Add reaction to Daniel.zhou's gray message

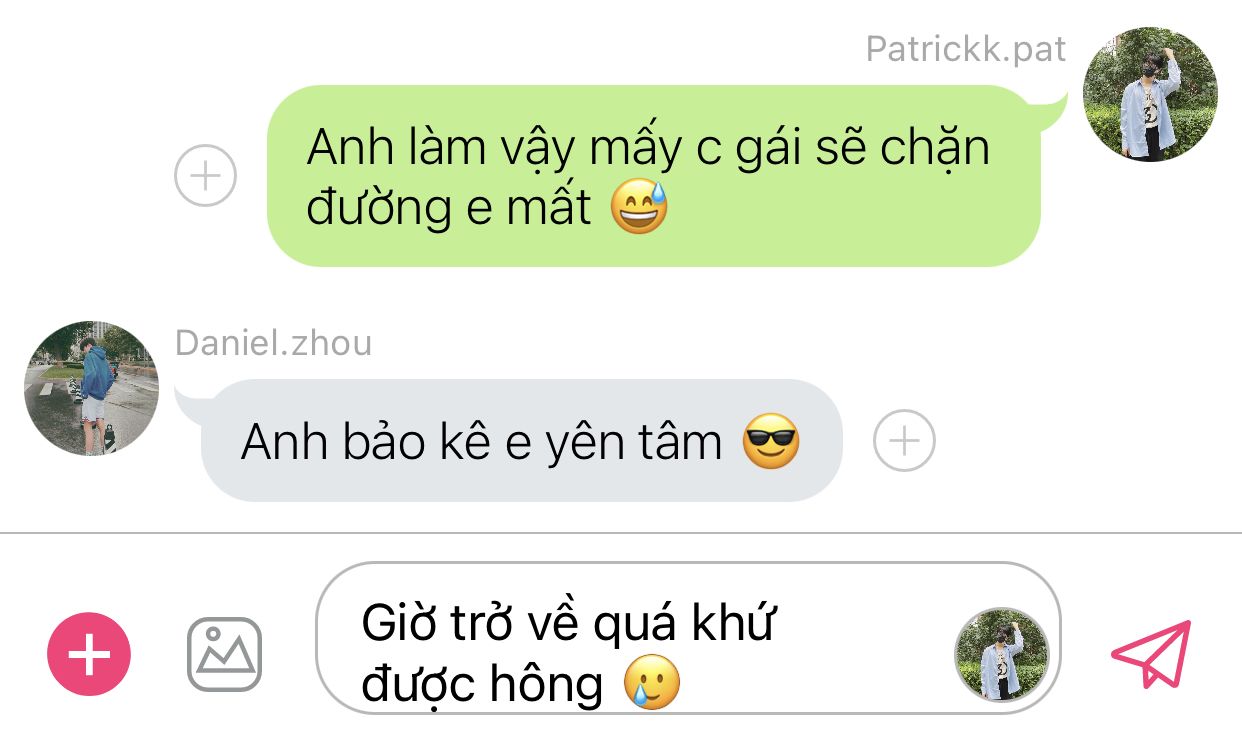coord(904,440)
